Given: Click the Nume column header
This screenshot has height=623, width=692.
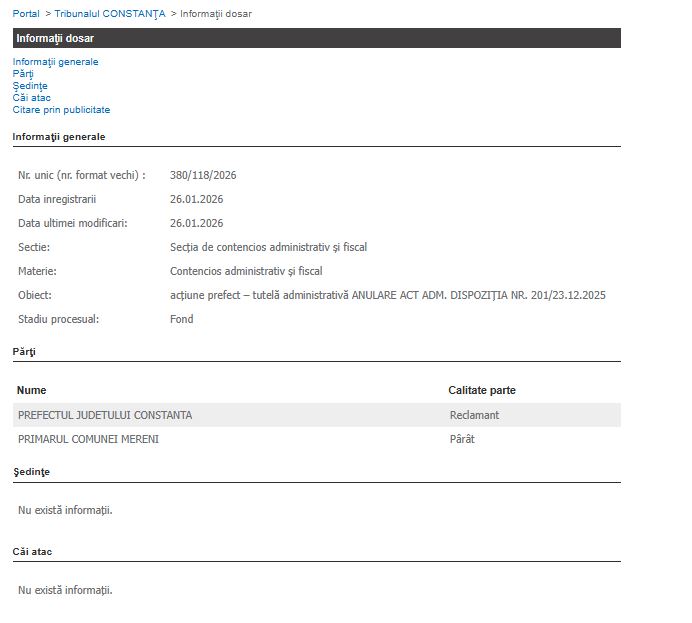Looking at the screenshot, I should coord(32,390).
